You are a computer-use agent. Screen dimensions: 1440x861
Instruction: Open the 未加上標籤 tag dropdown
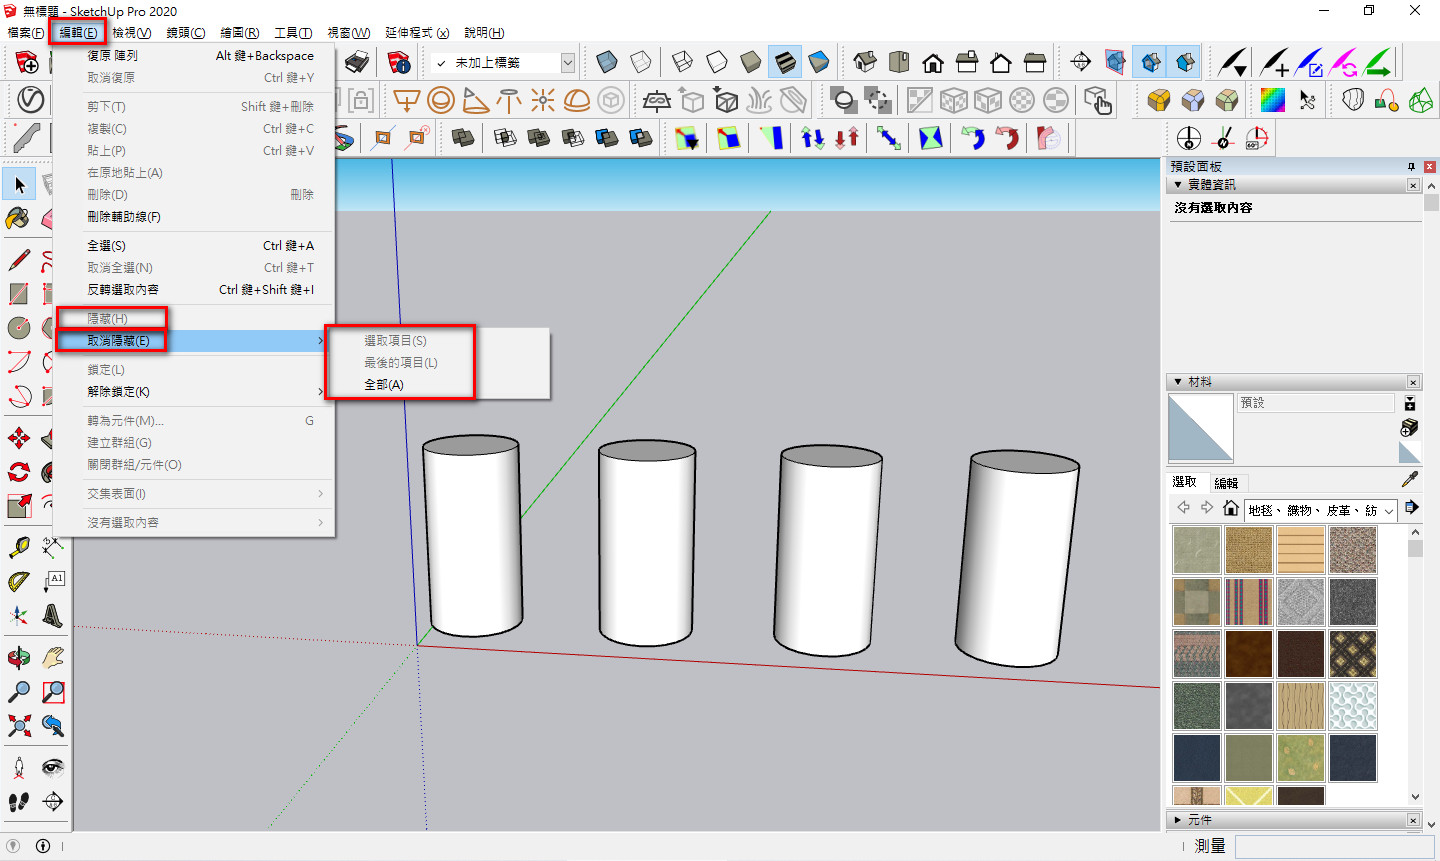pos(568,63)
